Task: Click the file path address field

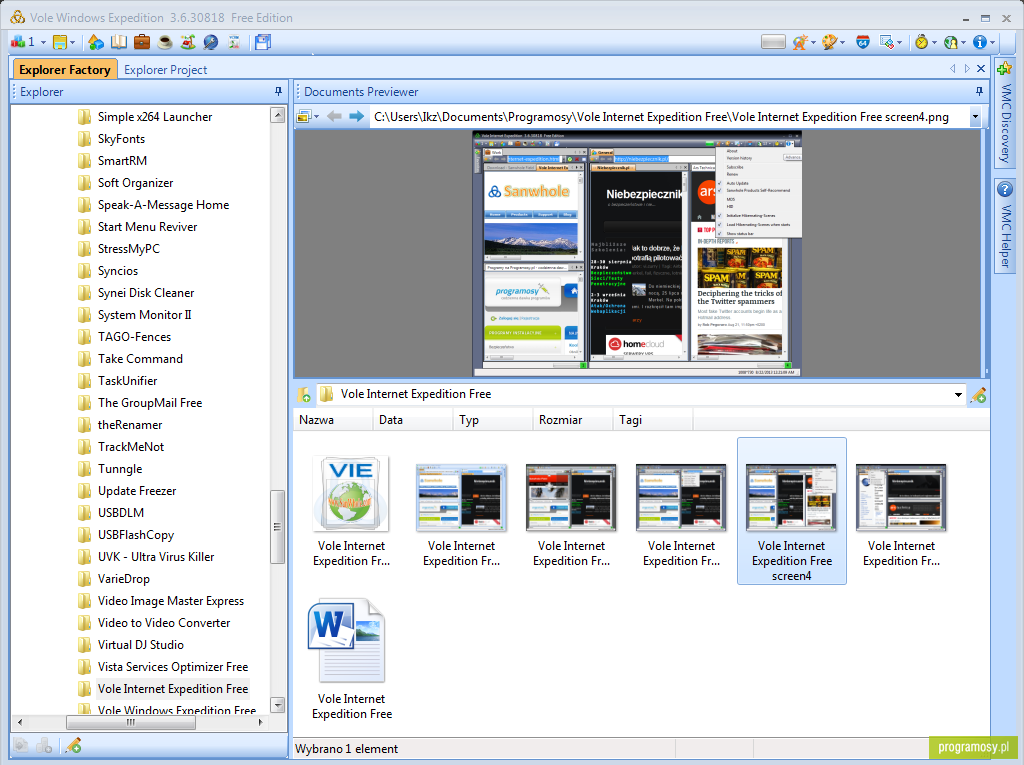Action: 670,117
